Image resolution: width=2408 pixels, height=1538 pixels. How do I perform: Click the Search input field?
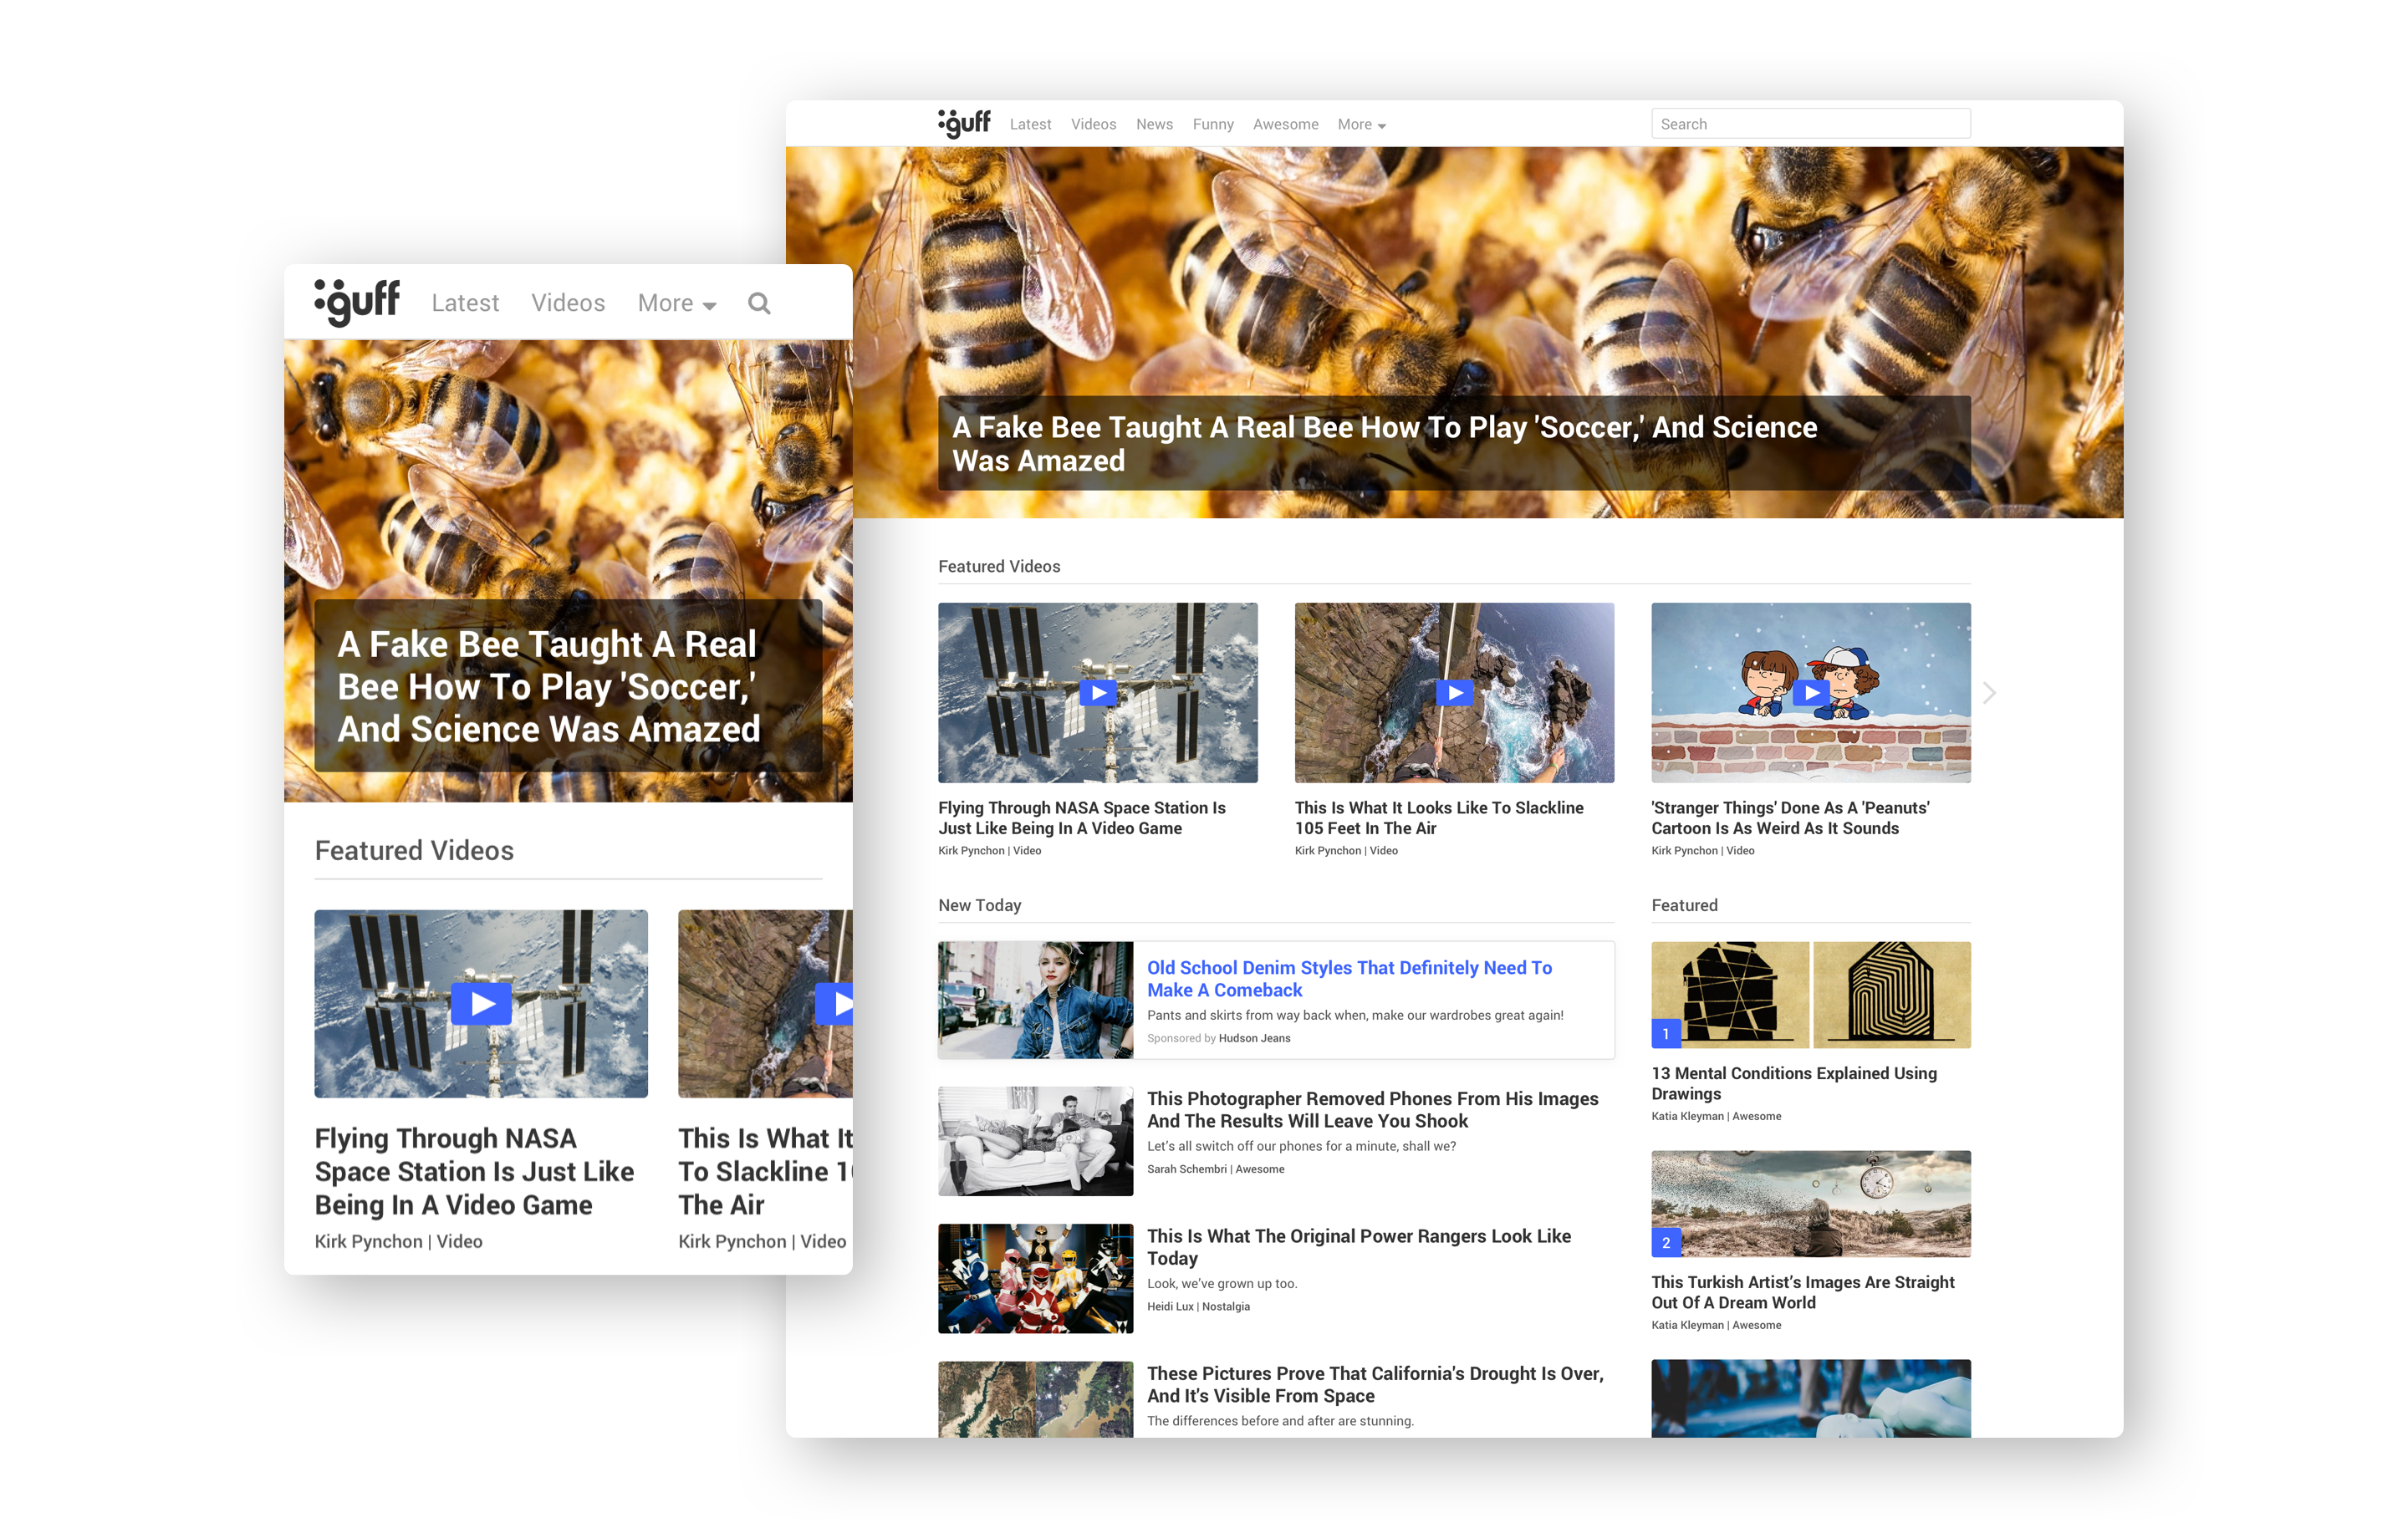pos(1810,124)
